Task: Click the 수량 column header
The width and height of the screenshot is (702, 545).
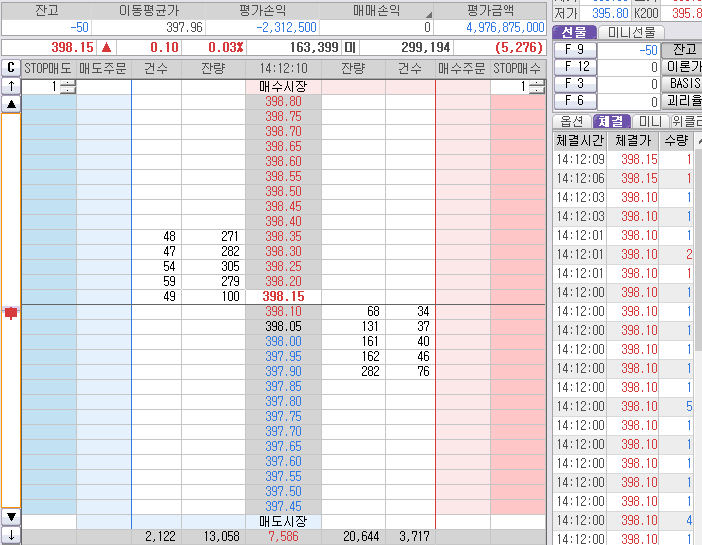Action: 676,141
